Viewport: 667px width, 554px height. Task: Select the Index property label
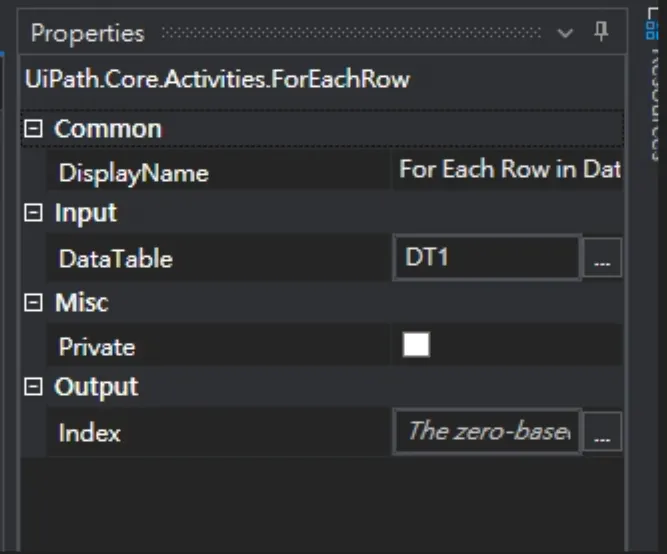point(89,433)
